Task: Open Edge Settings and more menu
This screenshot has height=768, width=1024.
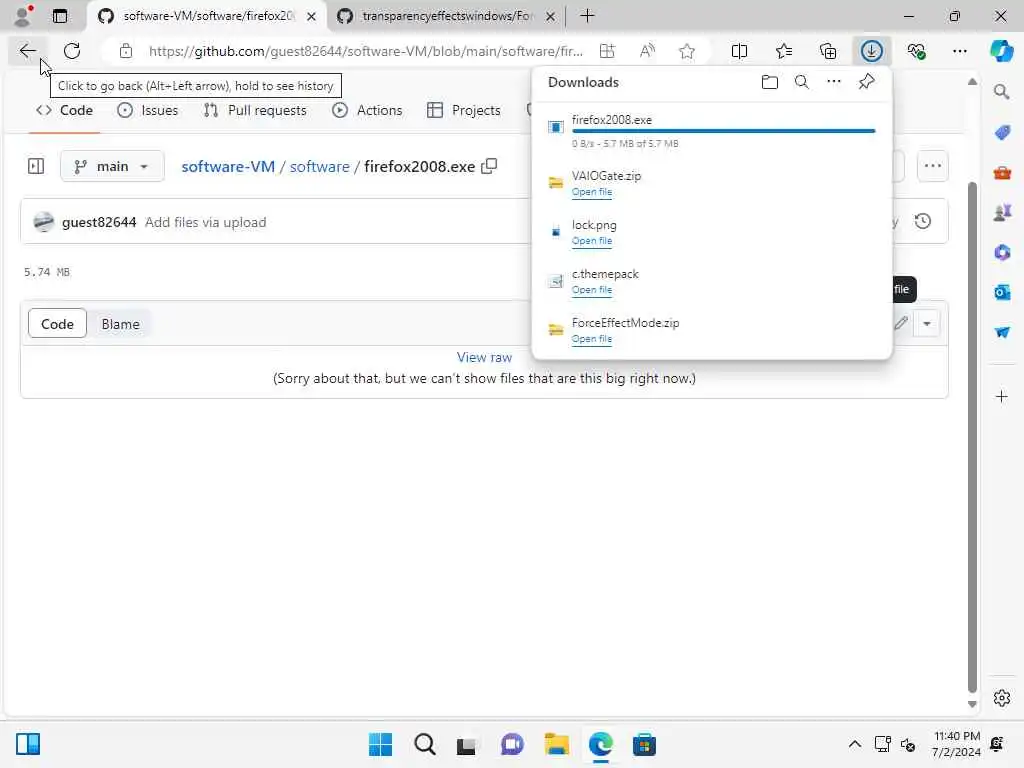Action: (x=960, y=51)
